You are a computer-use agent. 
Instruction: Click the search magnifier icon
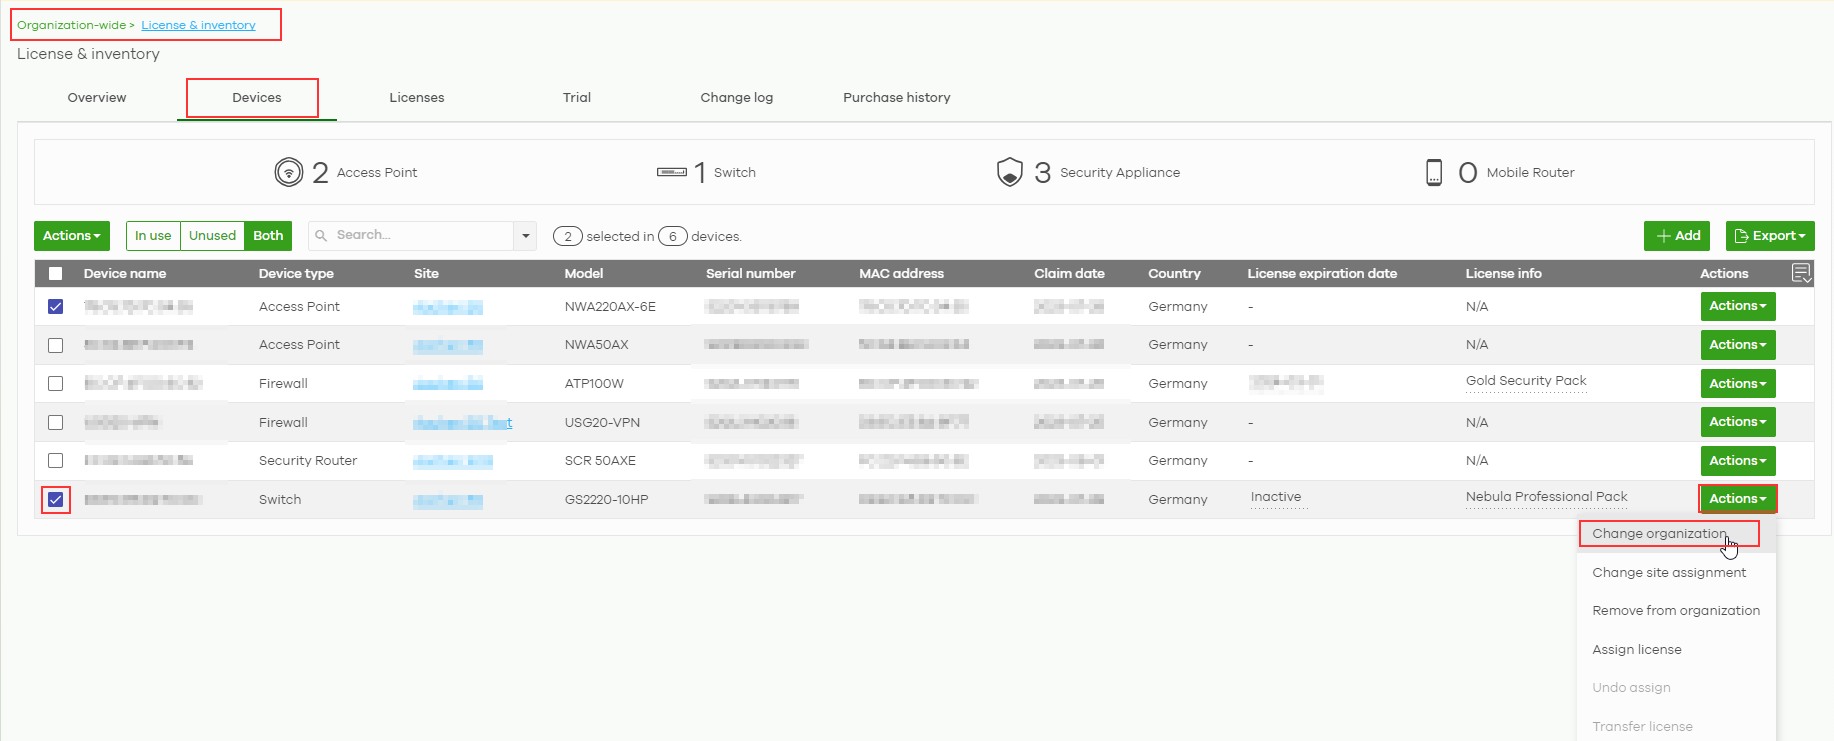click(321, 236)
